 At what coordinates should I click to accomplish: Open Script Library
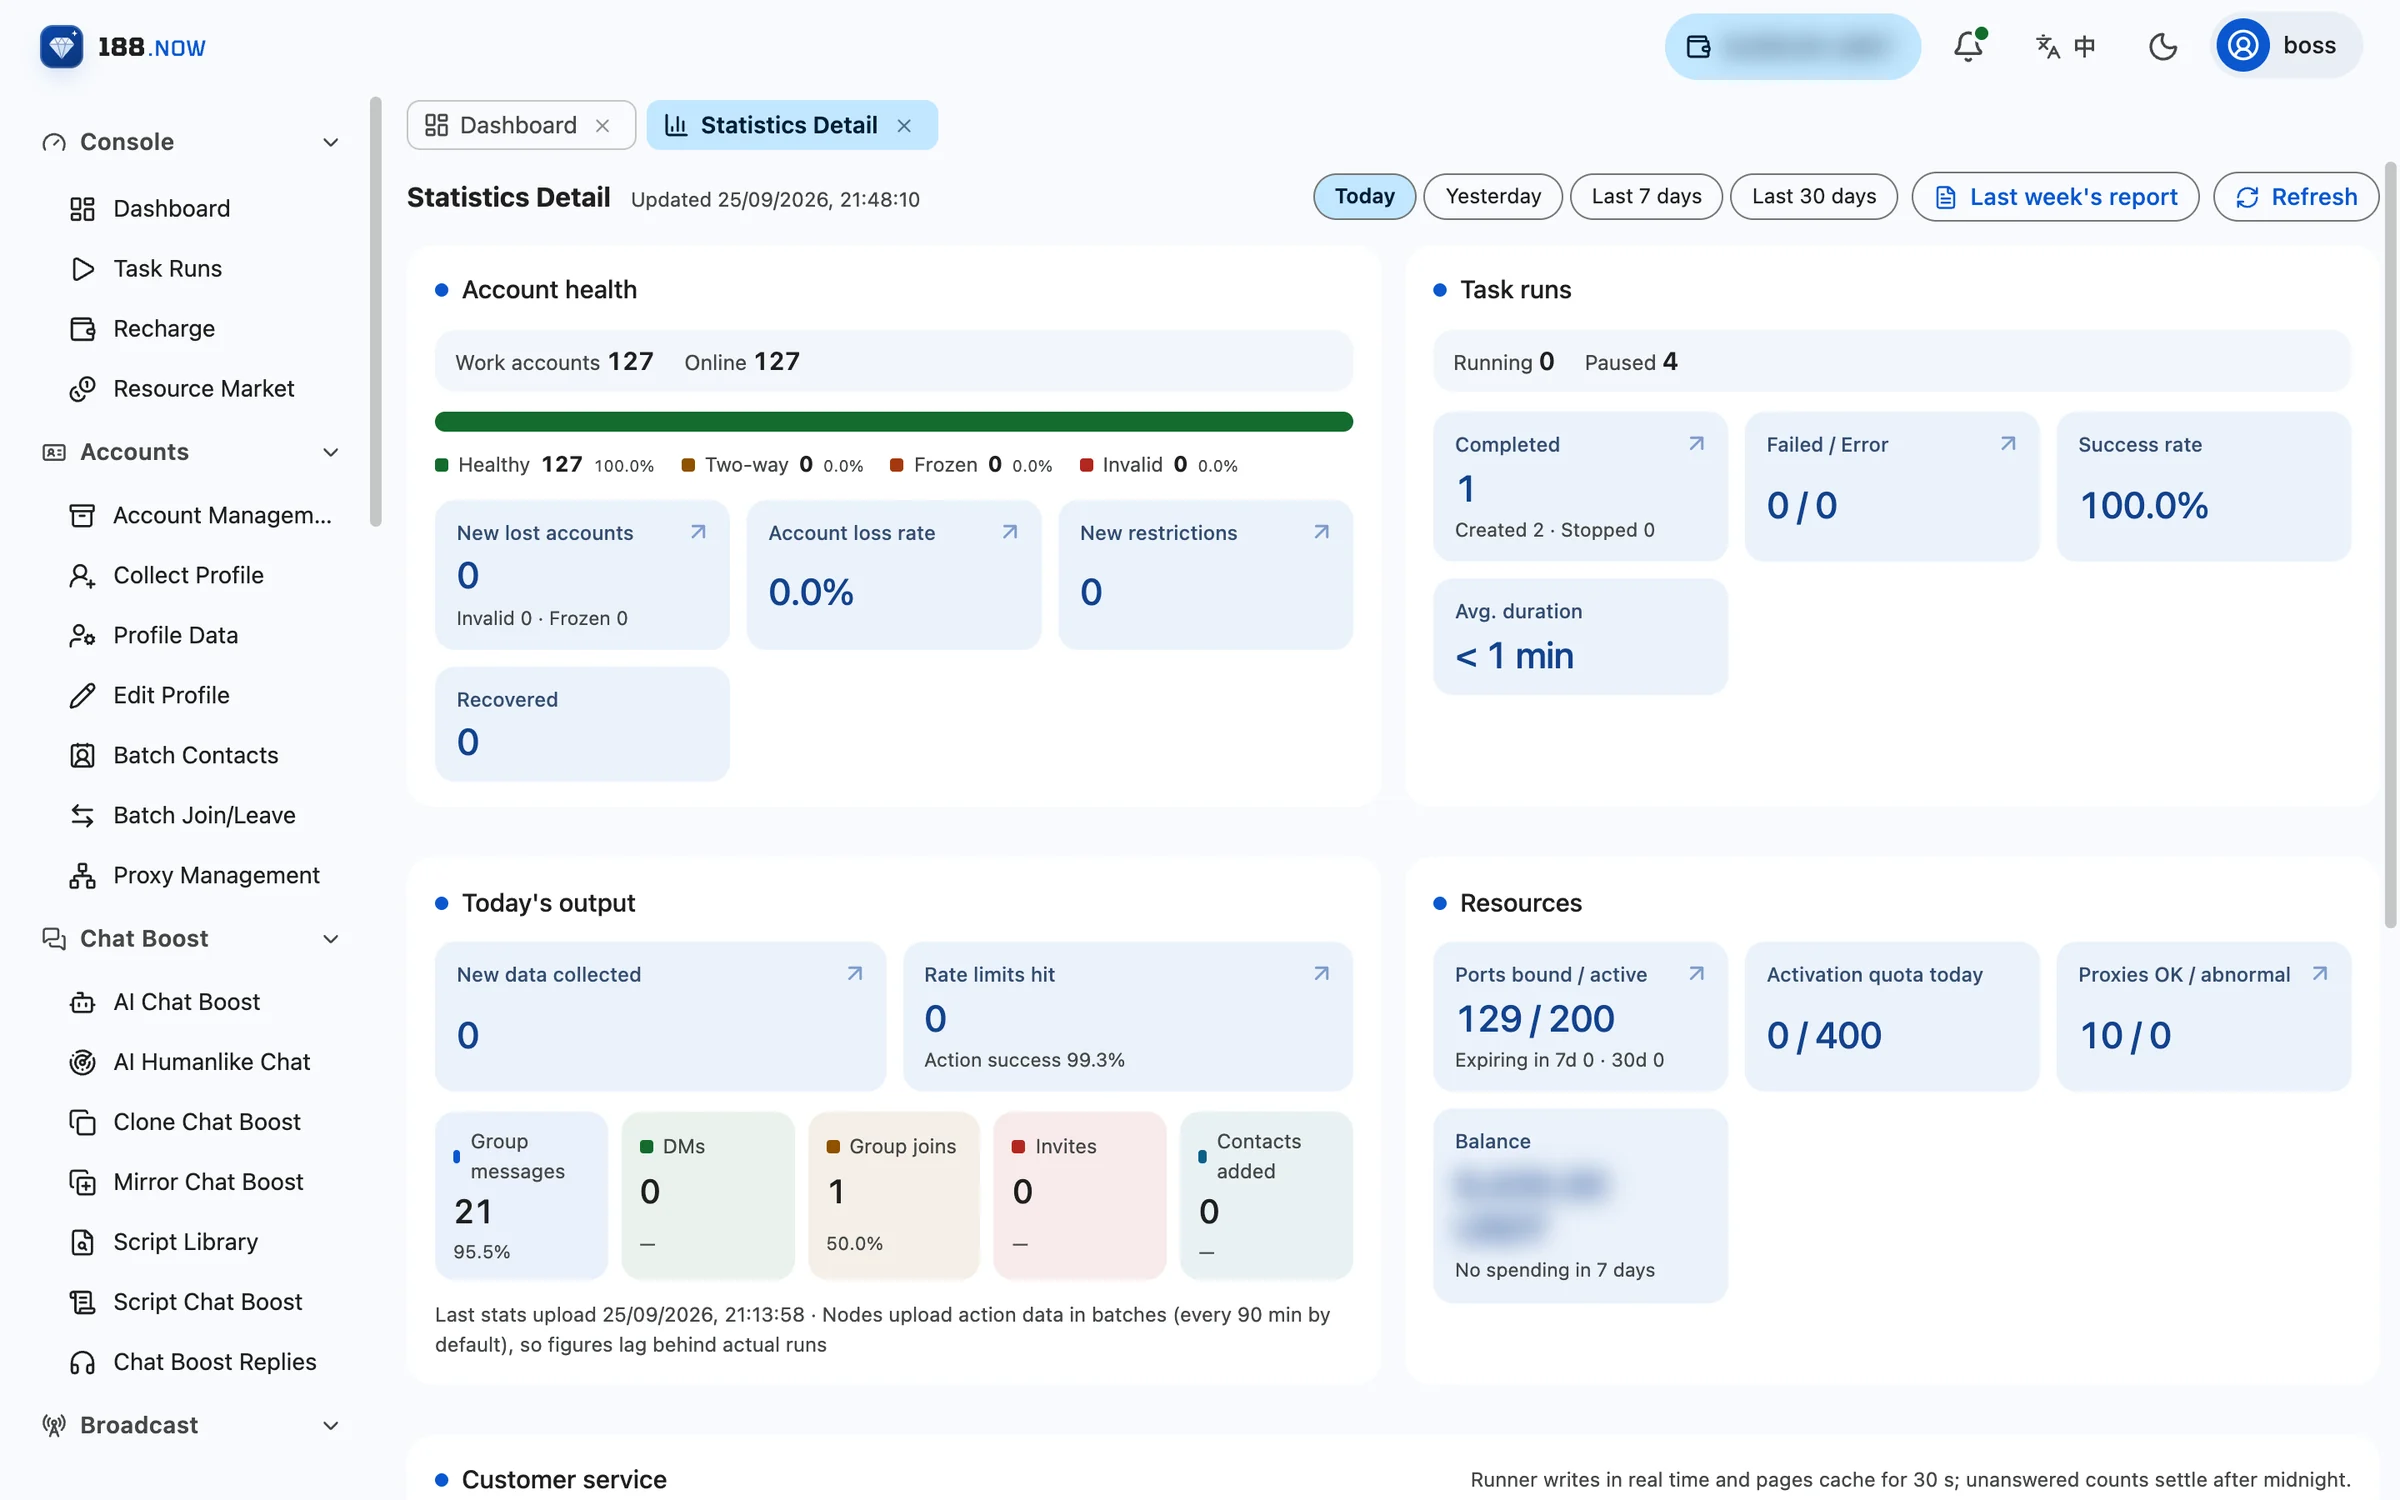pyautogui.click(x=185, y=1242)
